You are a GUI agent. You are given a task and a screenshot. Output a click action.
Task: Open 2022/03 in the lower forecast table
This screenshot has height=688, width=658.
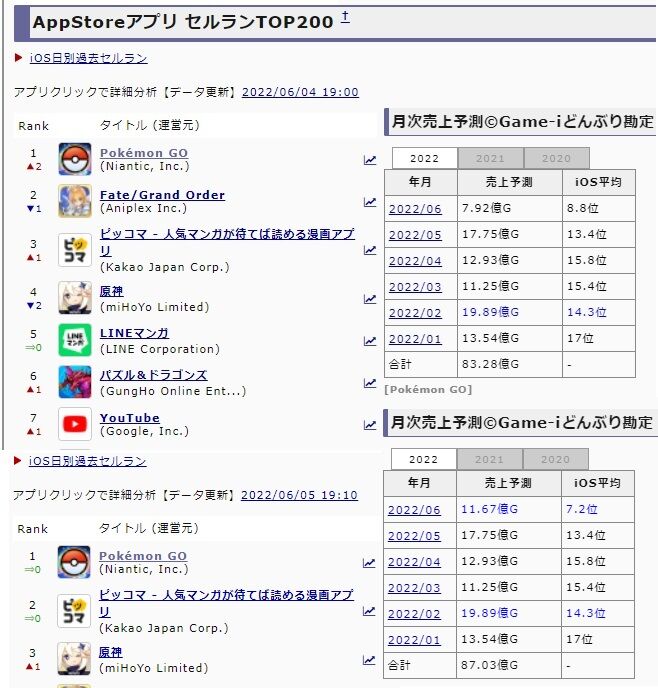[x=414, y=588]
